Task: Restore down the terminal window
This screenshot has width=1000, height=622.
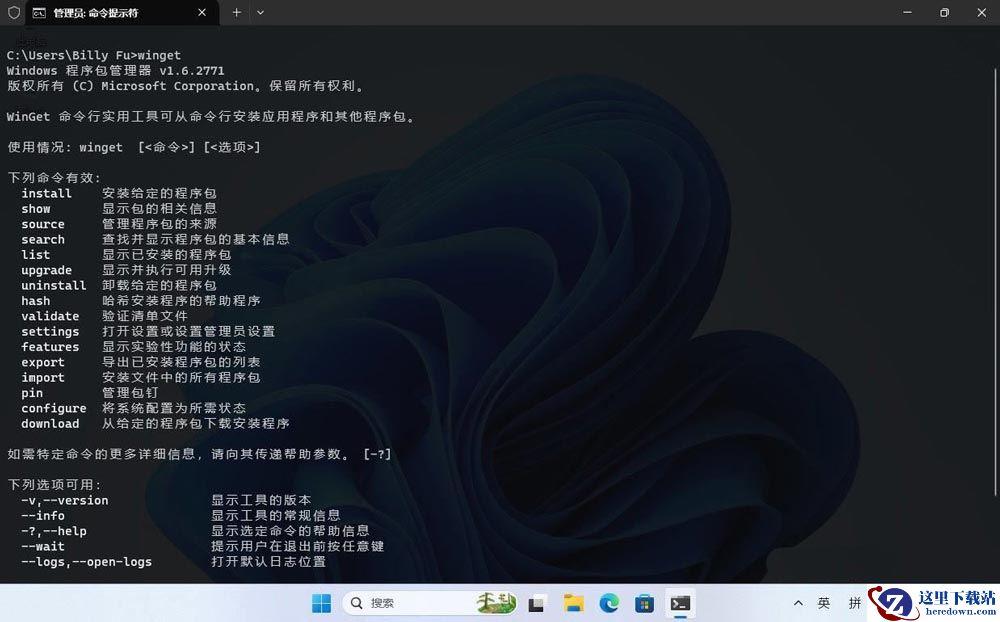Action: coord(945,13)
